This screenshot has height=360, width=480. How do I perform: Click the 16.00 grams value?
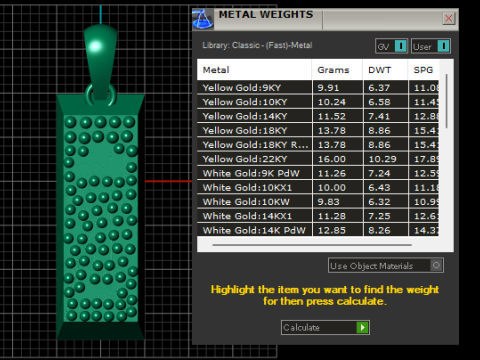pyautogui.click(x=332, y=159)
